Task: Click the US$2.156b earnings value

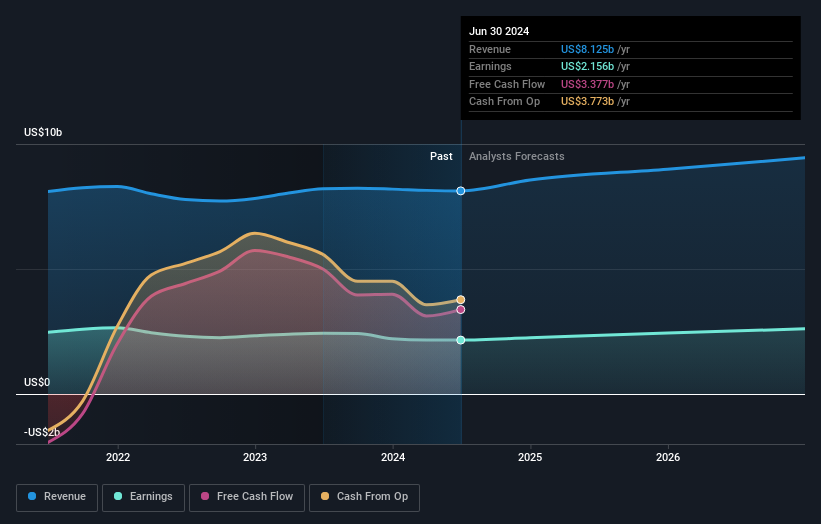Action: 587,66
